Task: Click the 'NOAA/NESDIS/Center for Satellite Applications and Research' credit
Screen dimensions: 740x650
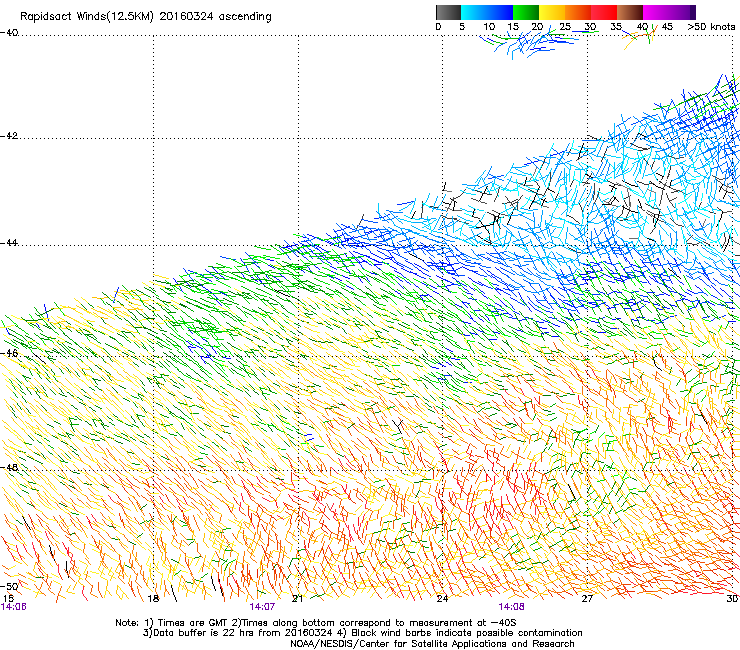Action: 432,644
